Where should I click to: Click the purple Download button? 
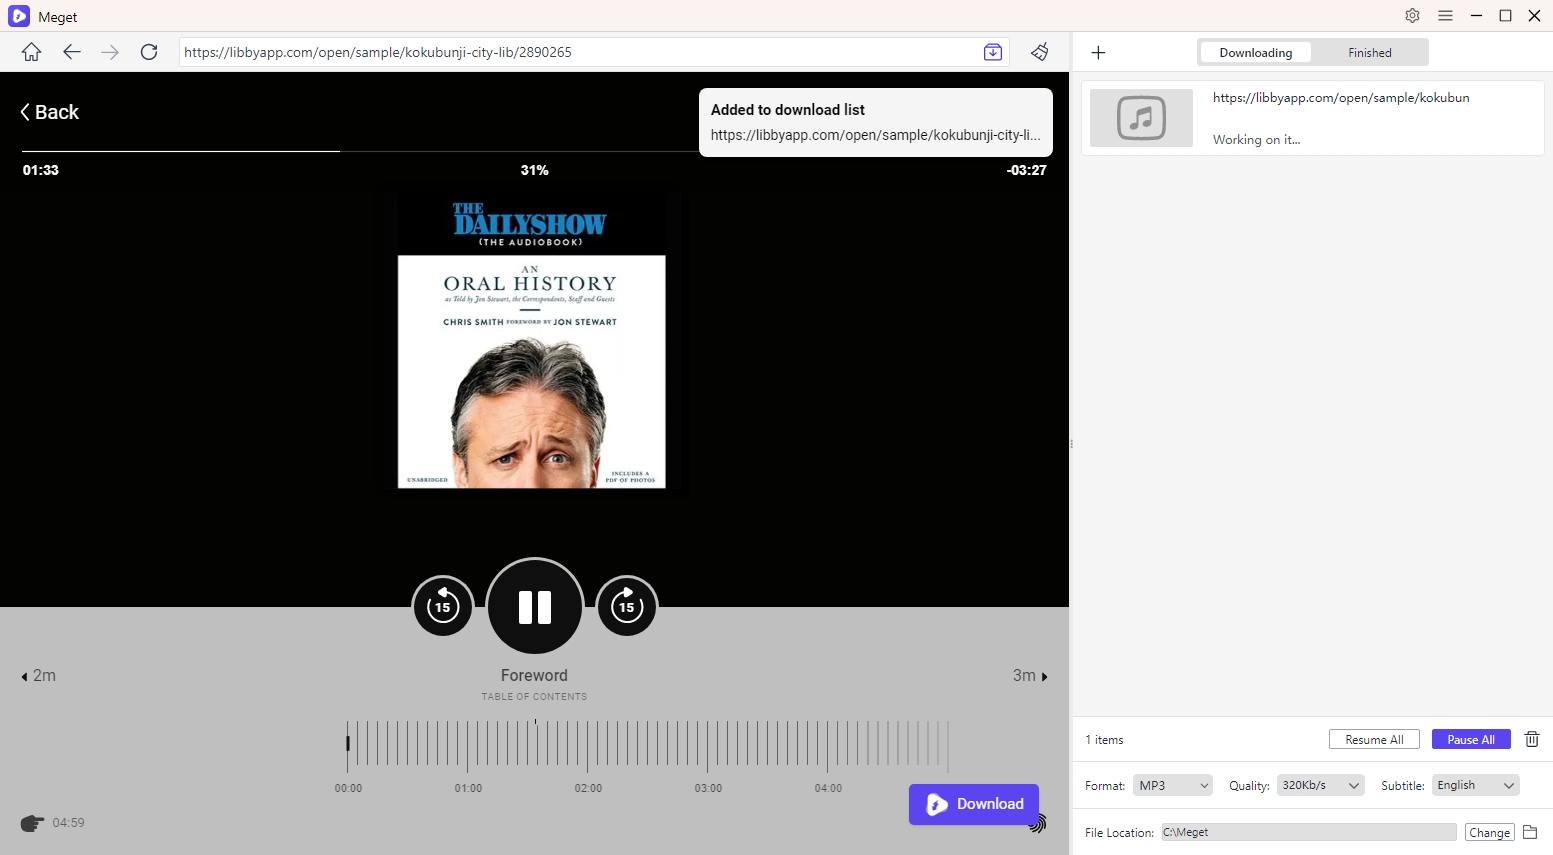pos(973,804)
